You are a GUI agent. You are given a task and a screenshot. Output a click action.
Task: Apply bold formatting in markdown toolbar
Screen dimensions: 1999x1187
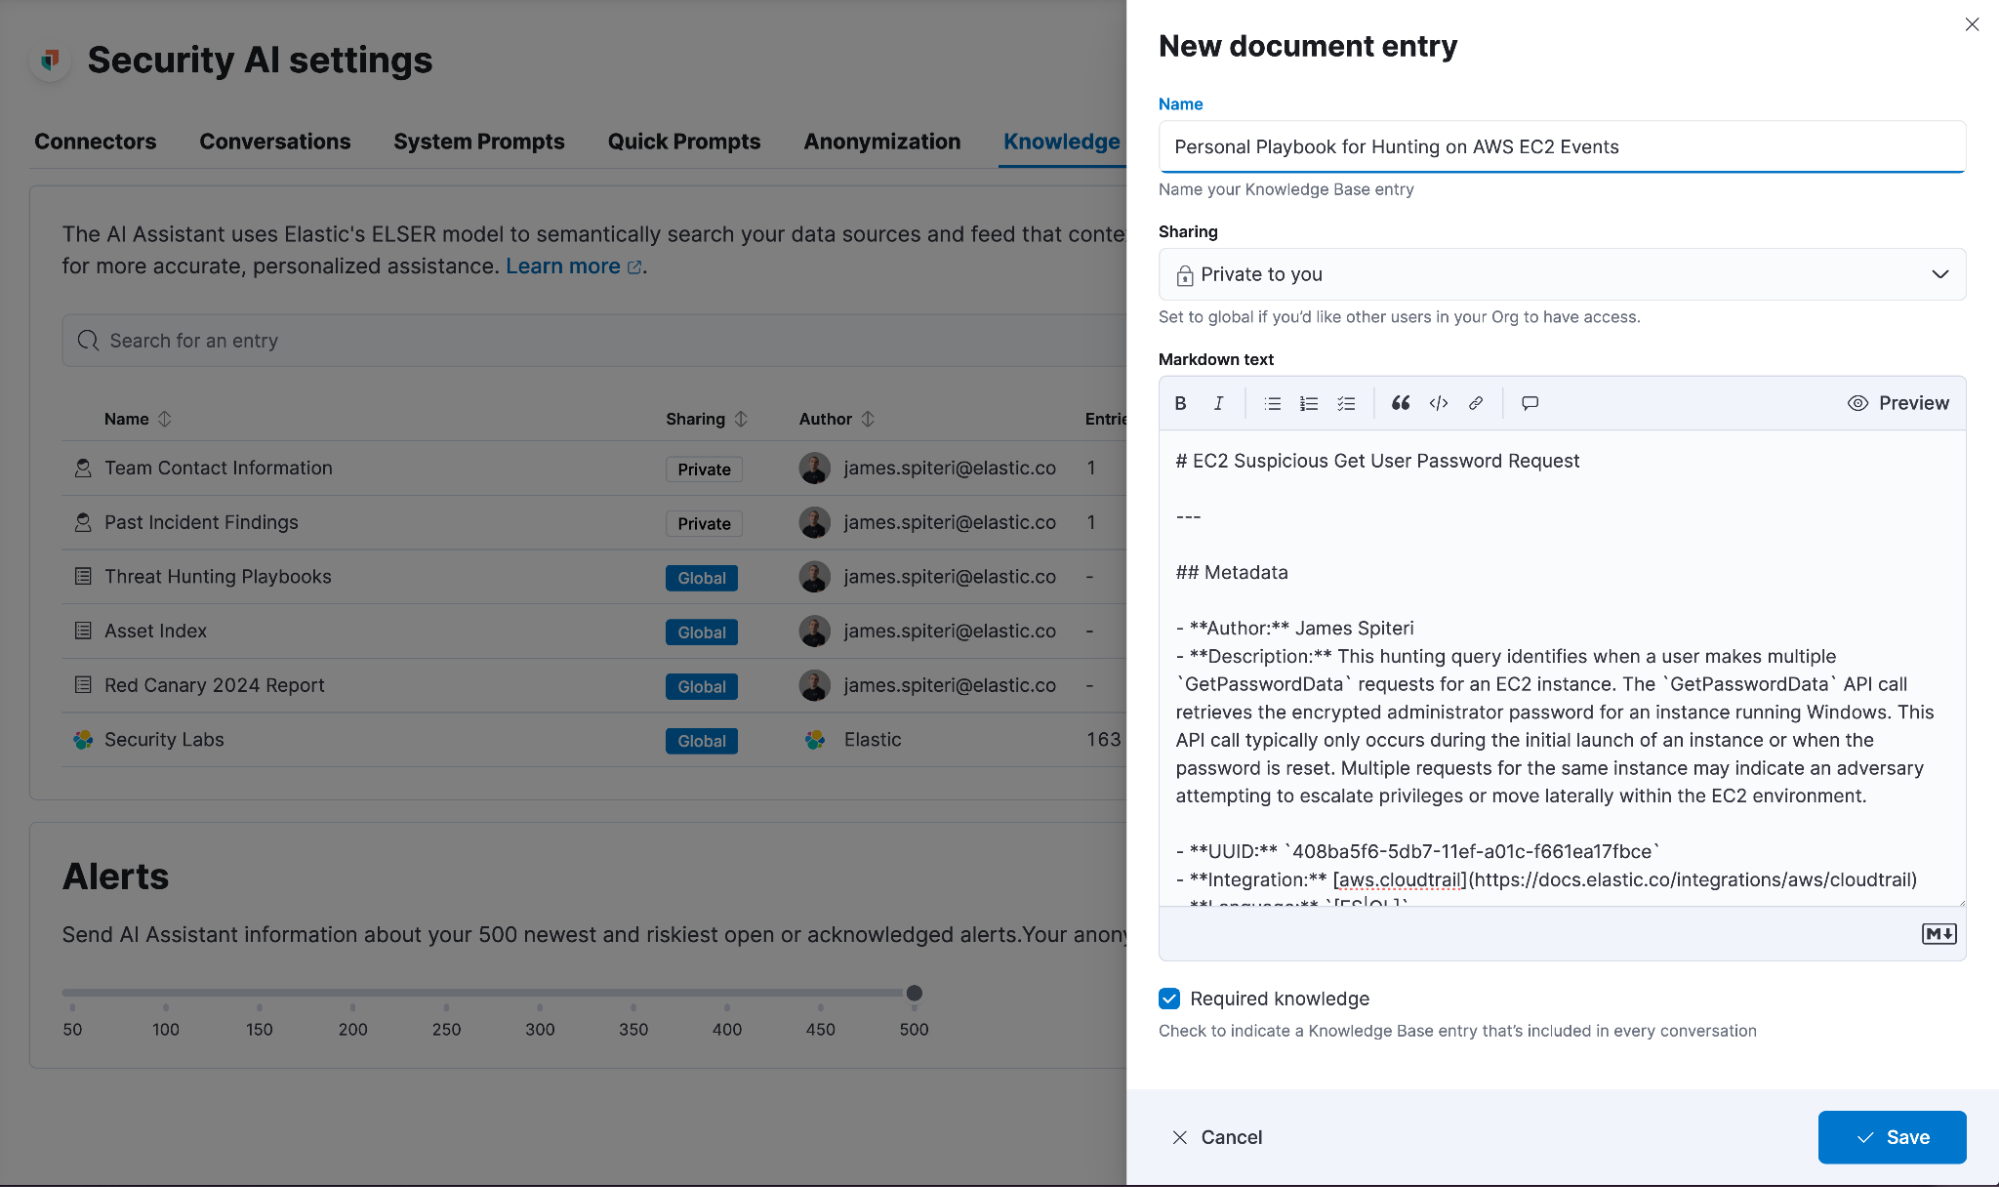[1180, 403]
